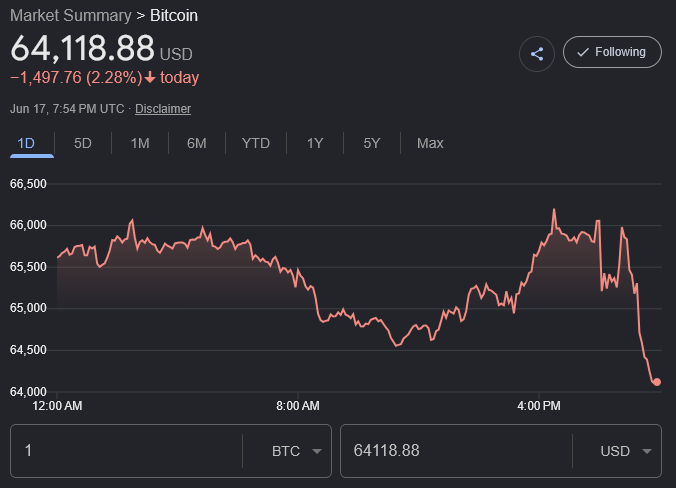Switch to the 5D chart range
The width and height of the screenshot is (676, 488).
click(83, 143)
